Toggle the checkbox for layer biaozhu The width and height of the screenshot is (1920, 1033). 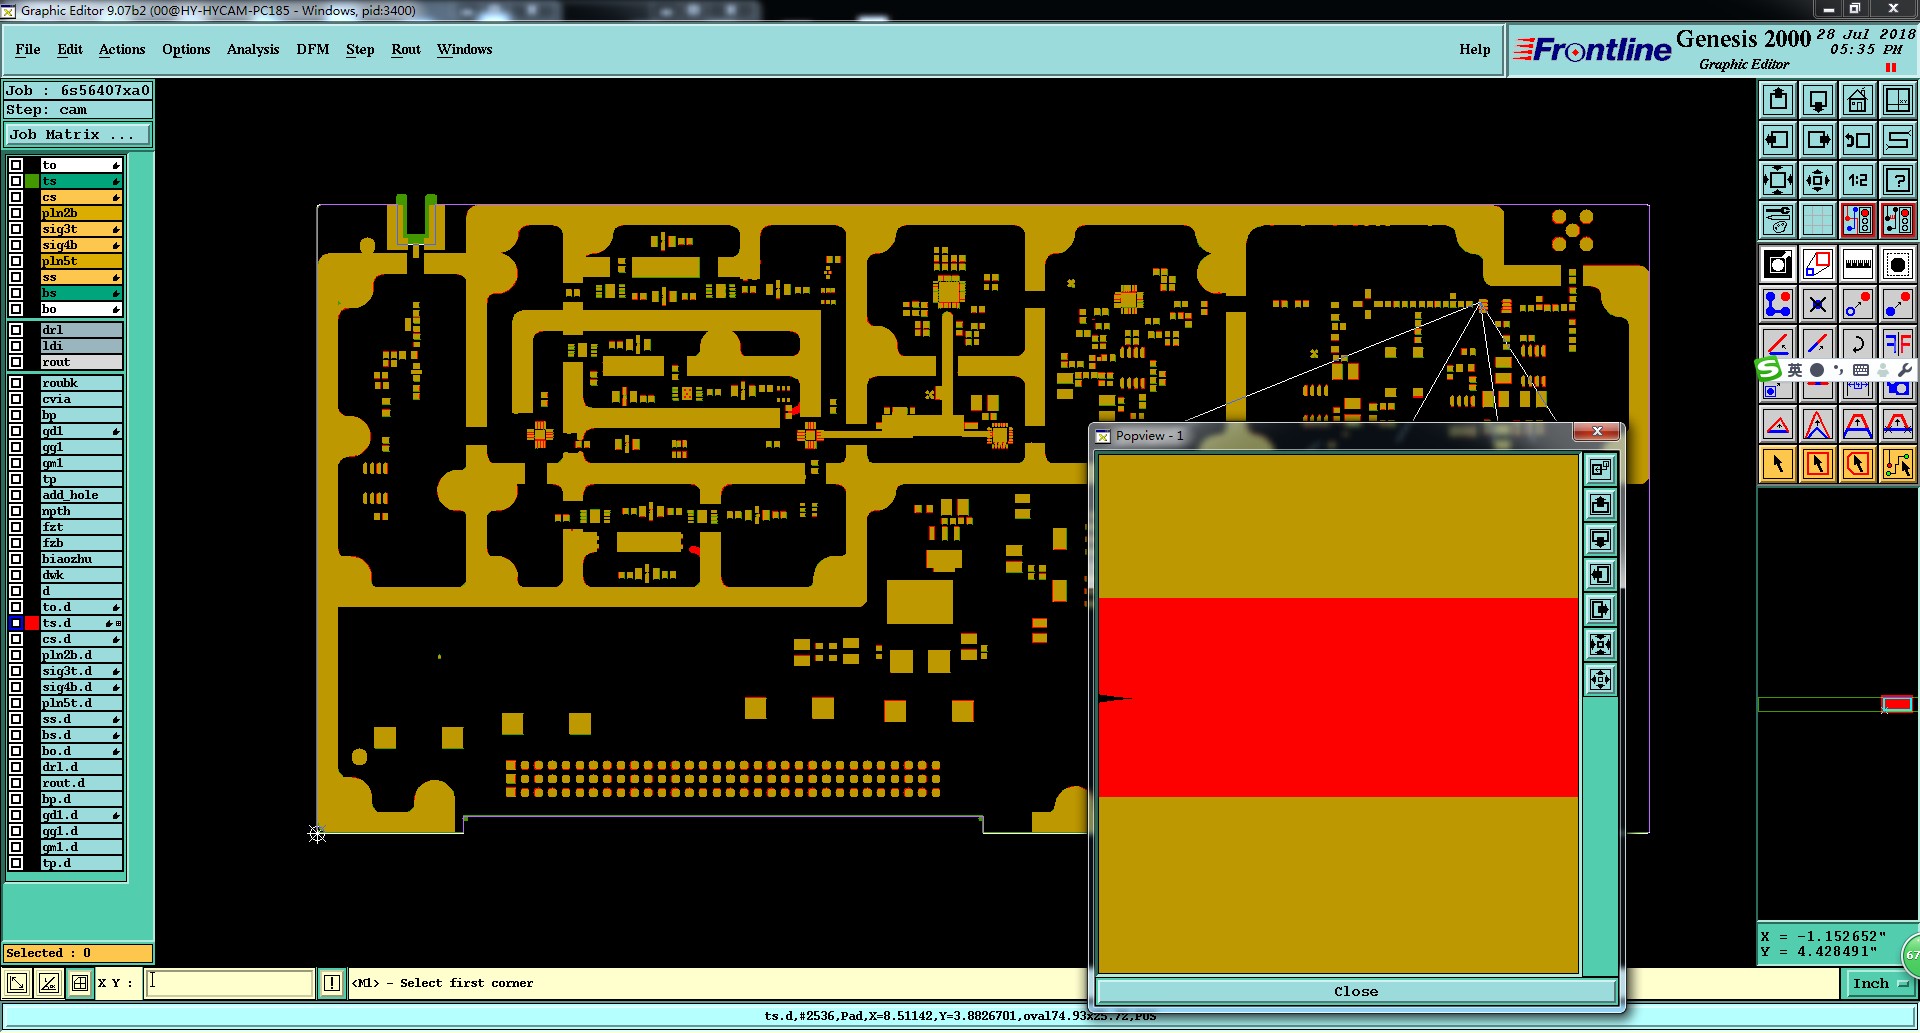point(16,559)
